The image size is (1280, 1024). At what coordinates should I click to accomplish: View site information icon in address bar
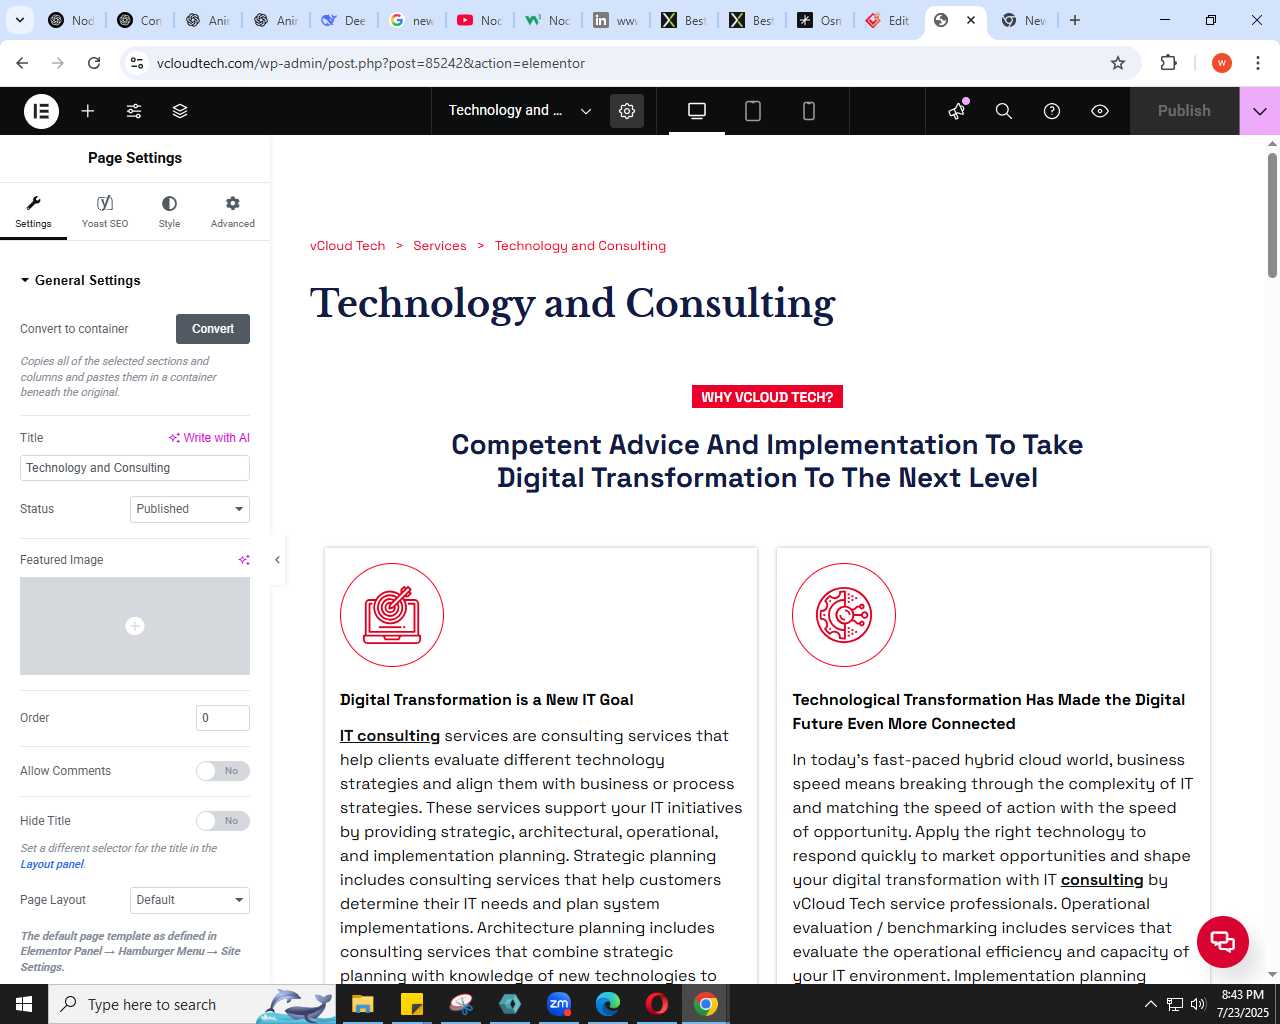(137, 63)
